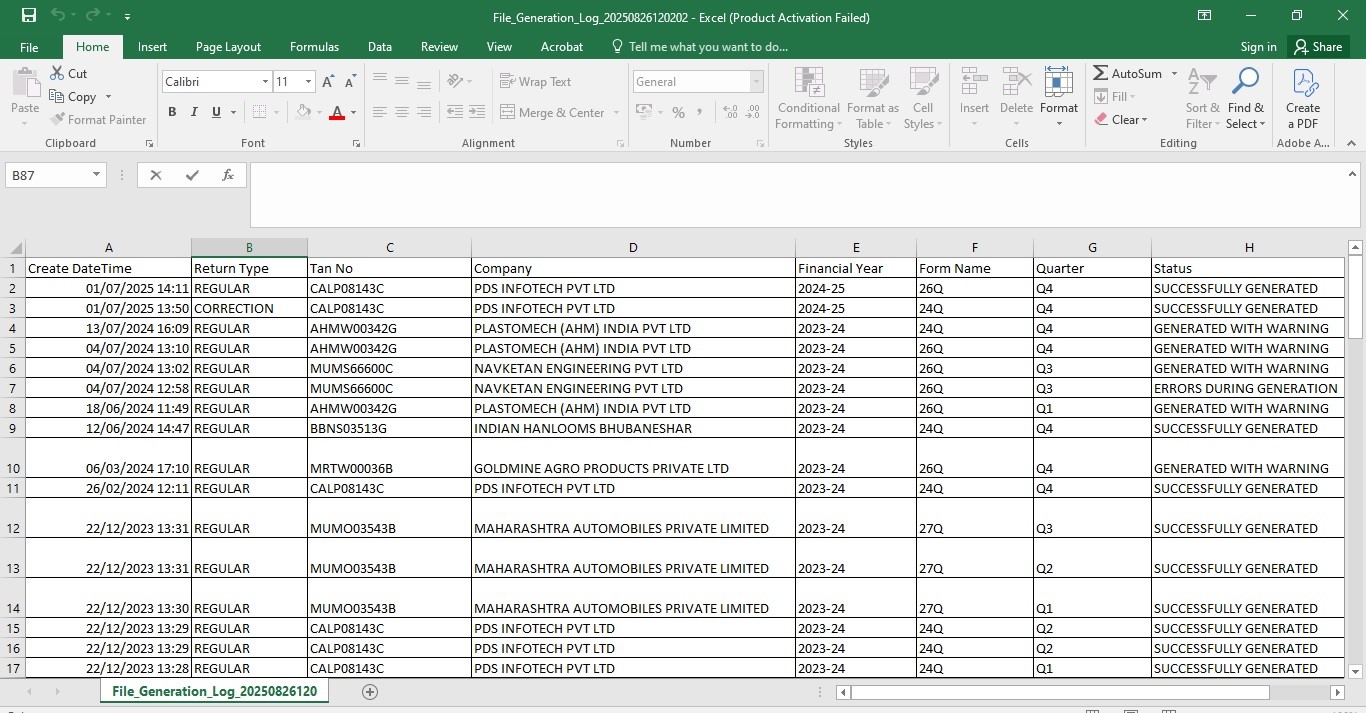Toggle Wrap Text on selected cells
This screenshot has height=713, width=1366.
pyautogui.click(x=535, y=82)
